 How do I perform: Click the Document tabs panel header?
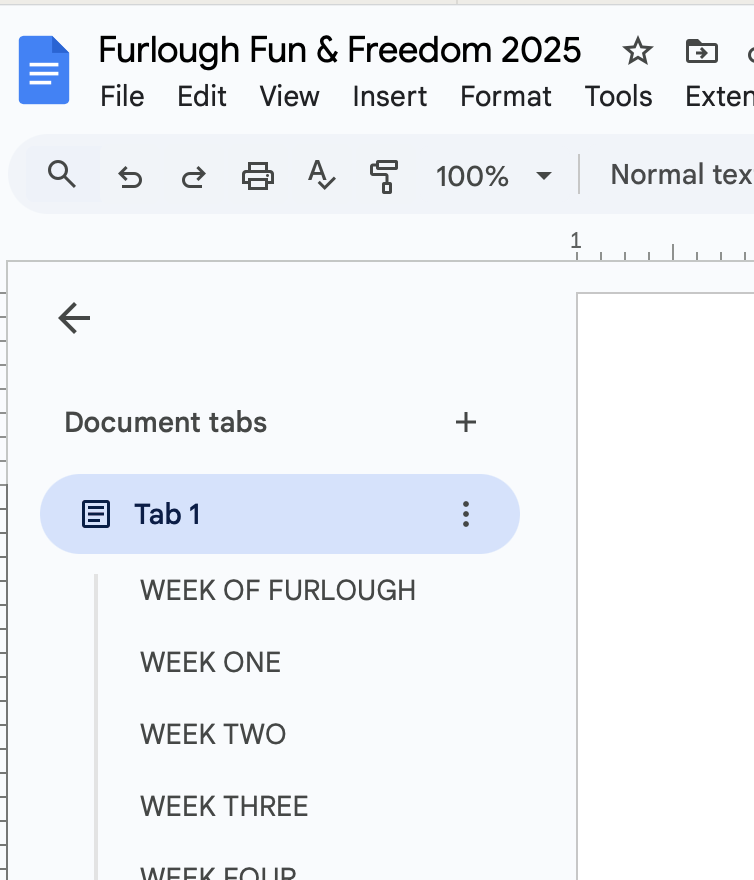[x=166, y=422]
